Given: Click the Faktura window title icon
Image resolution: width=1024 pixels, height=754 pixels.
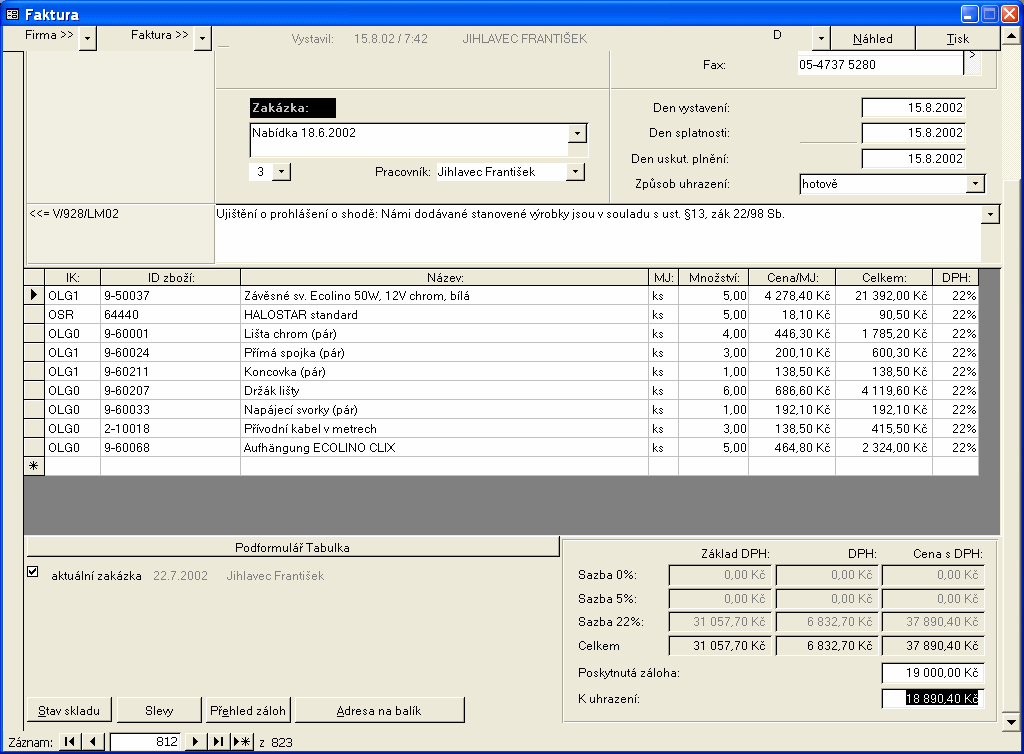Looking at the screenshot, I should (12, 14).
